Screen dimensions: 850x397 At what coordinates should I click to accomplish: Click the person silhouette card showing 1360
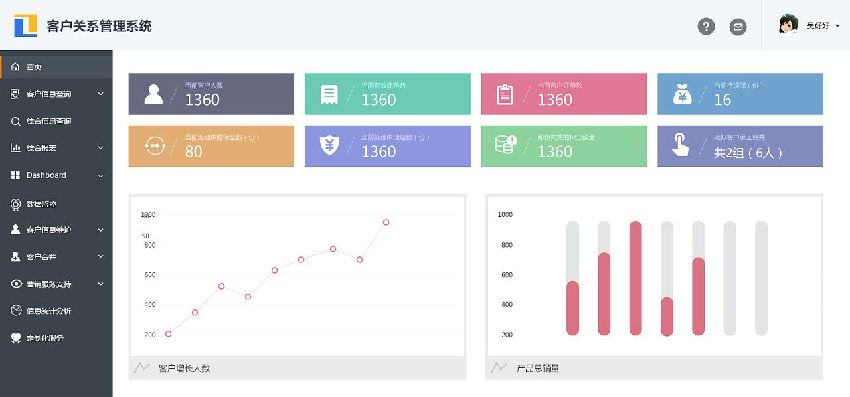211,94
